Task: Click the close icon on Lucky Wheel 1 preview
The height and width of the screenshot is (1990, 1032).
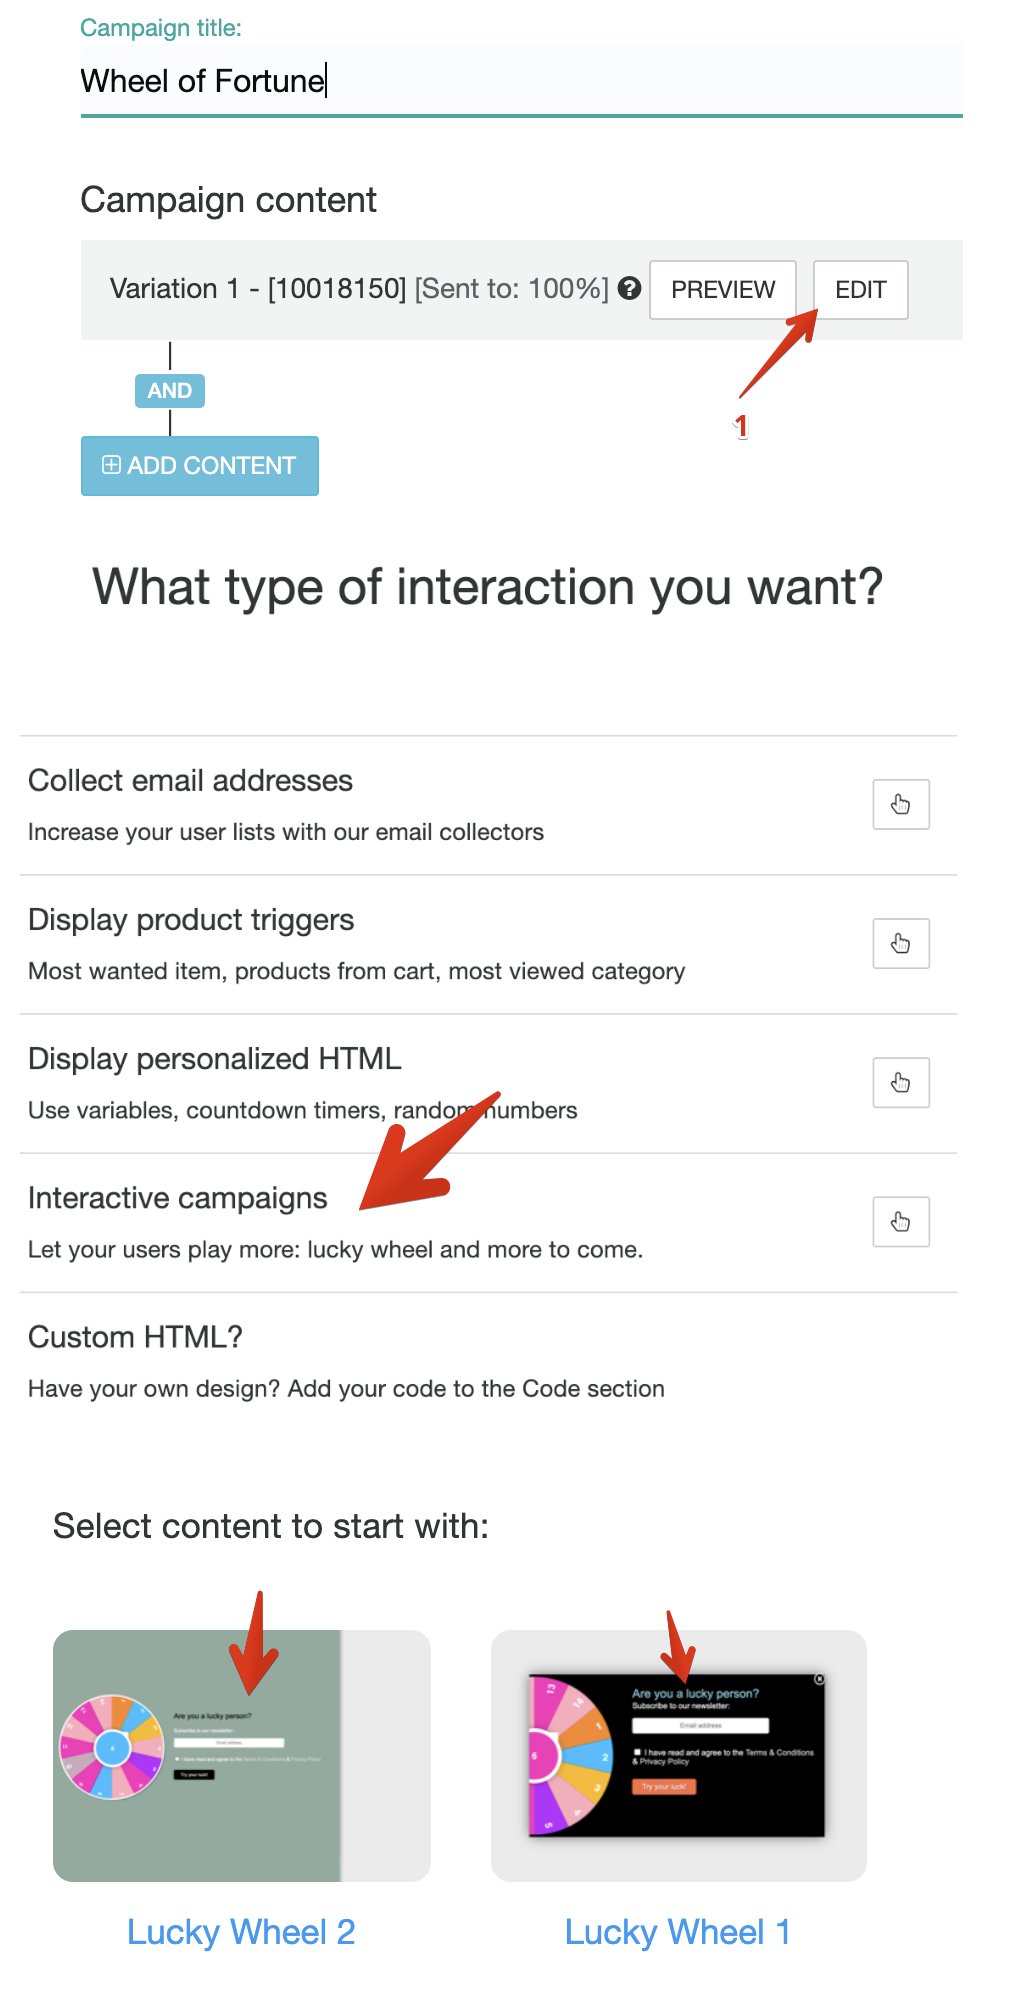Action: [x=819, y=1679]
